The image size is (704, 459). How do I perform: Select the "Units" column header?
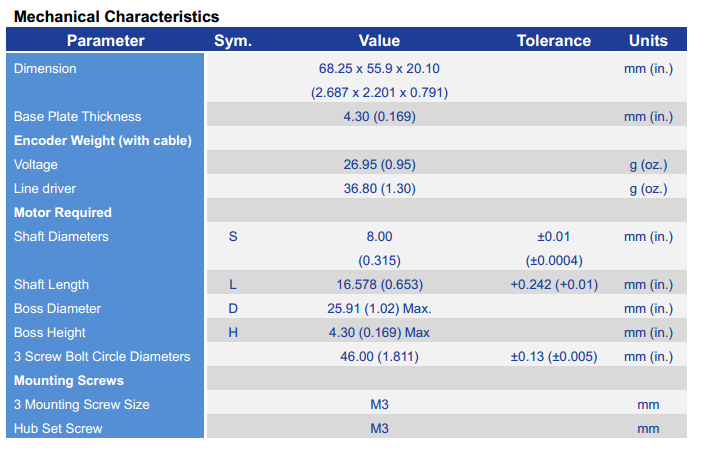tap(648, 41)
